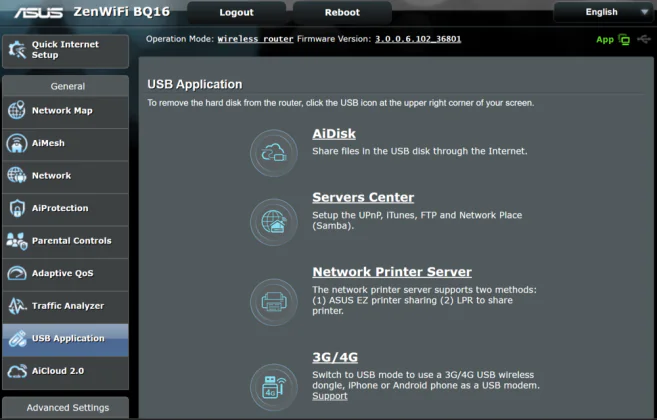Open the 3G/4G USB dongle icon
657x420 pixels.
click(274, 387)
